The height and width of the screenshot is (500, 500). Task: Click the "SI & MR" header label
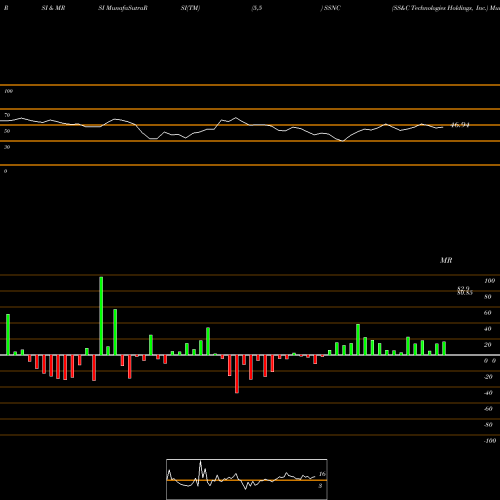pos(53,8)
